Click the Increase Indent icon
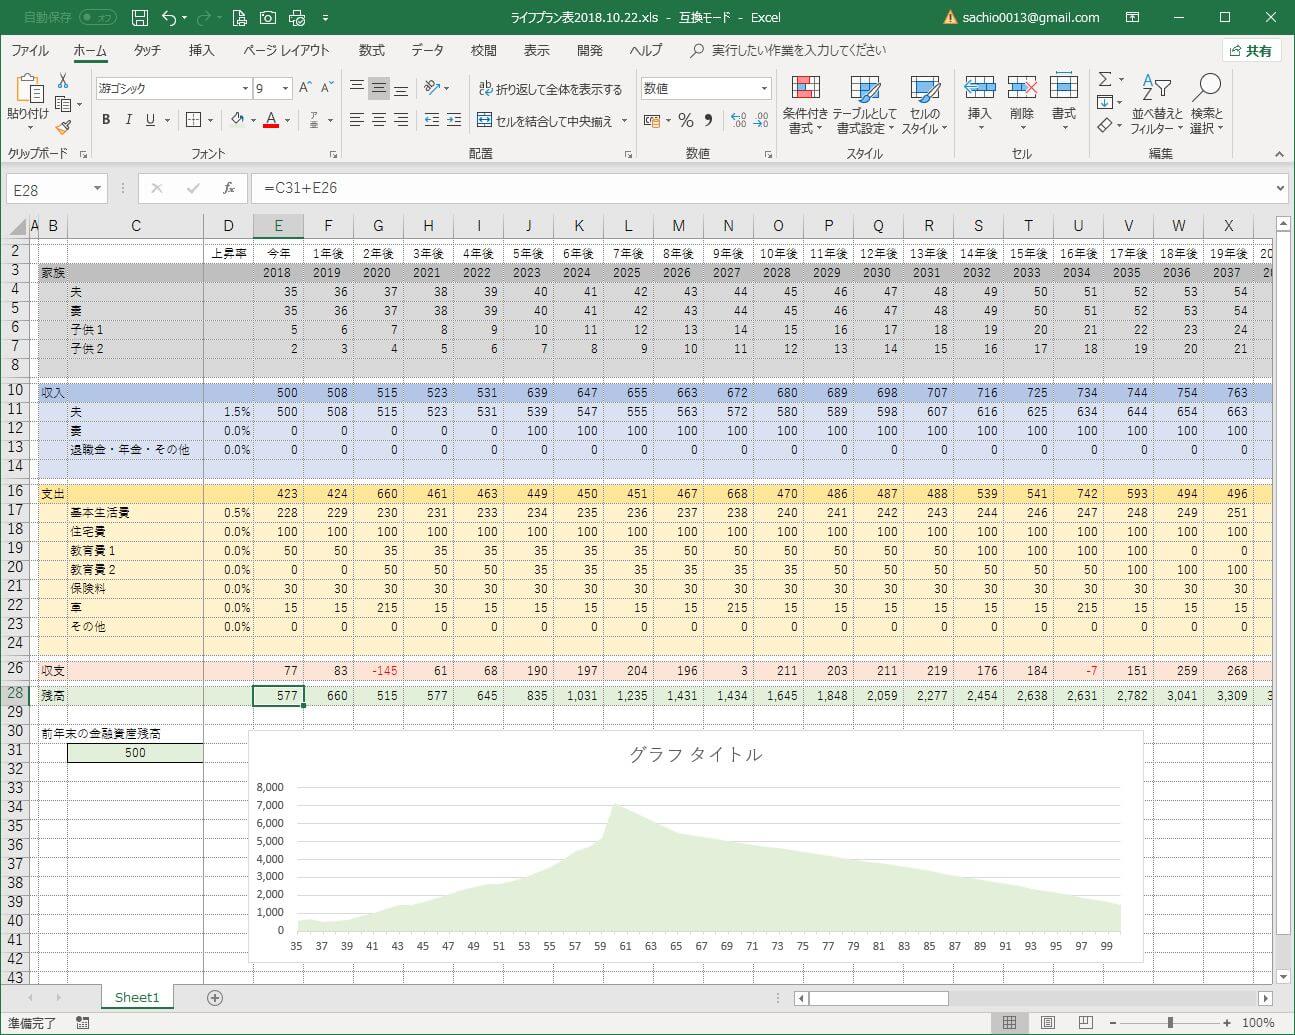 pos(454,120)
